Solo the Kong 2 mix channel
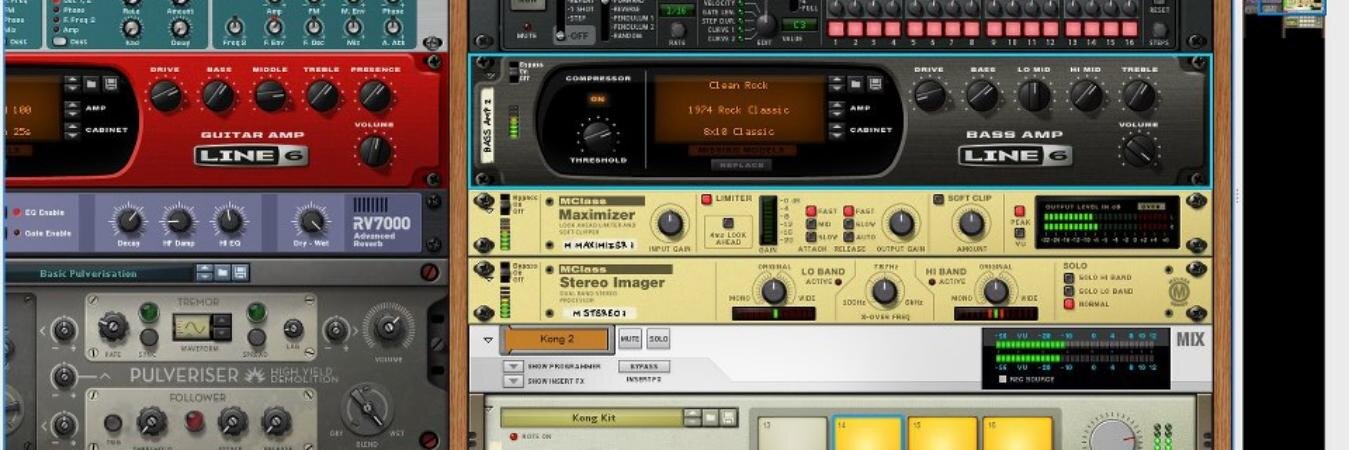Viewport: 1349px width, 450px height. point(657,339)
